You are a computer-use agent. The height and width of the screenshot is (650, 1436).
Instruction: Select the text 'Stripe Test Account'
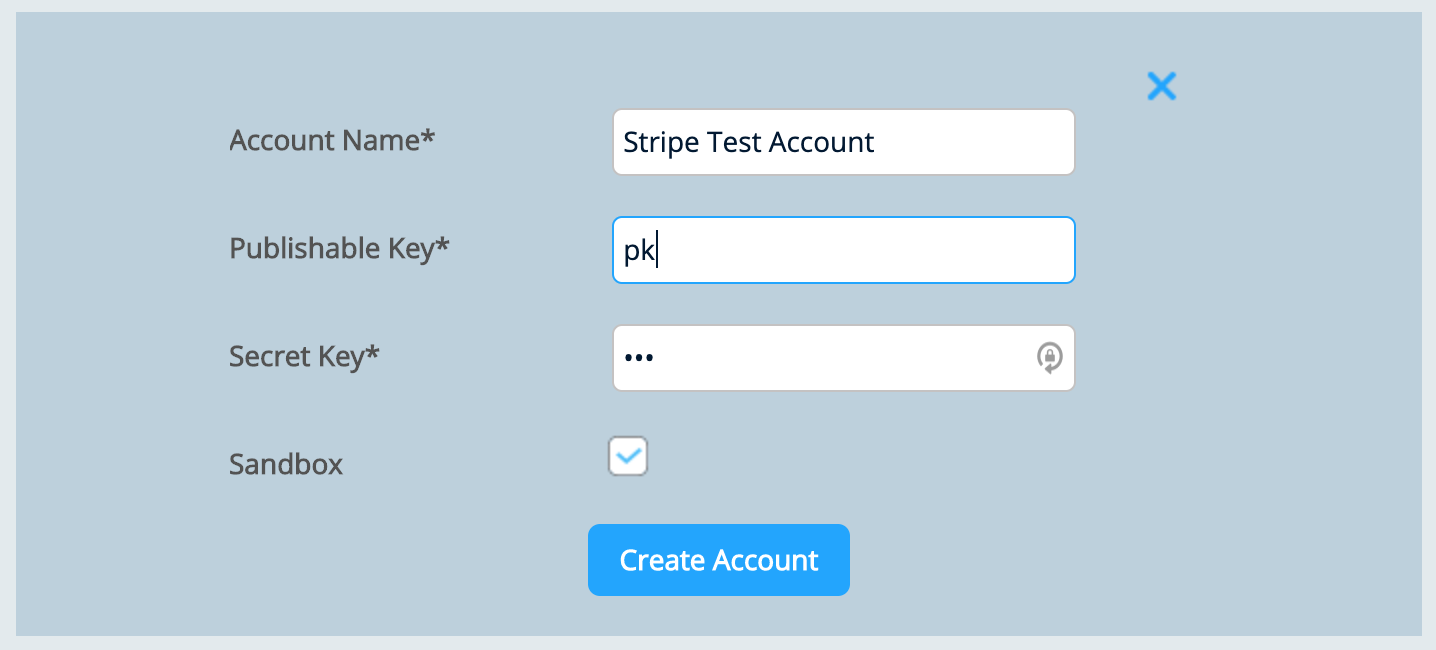pyautogui.click(x=749, y=141)
